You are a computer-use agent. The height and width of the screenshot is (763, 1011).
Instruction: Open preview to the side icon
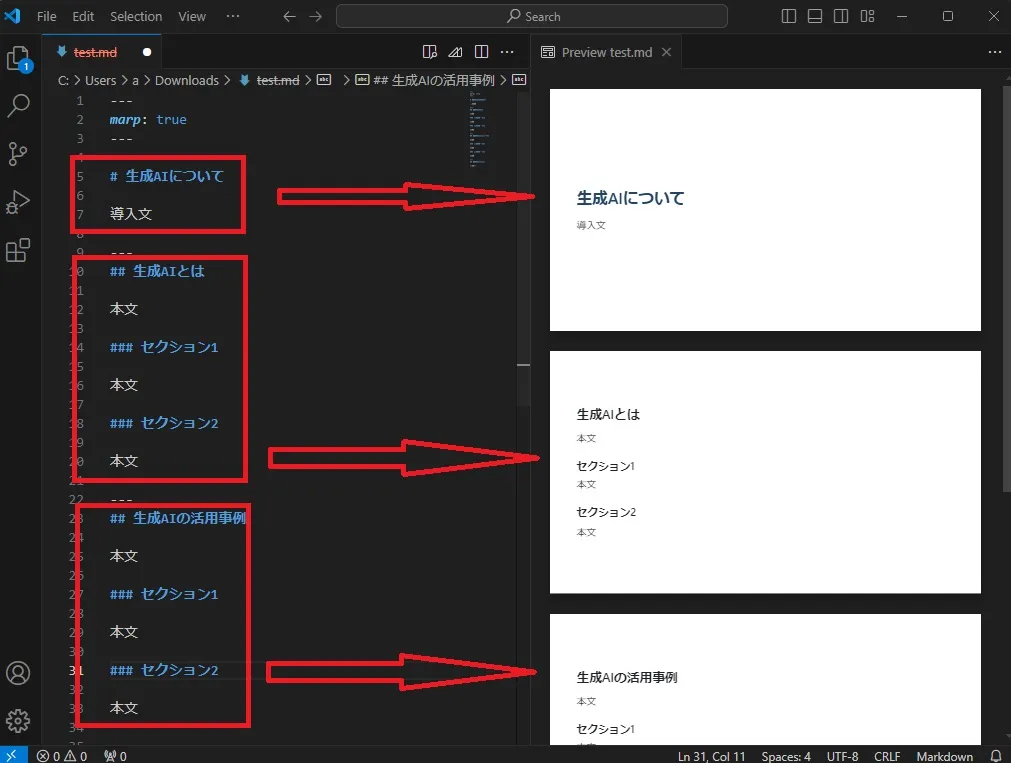(x=429, y=52)
